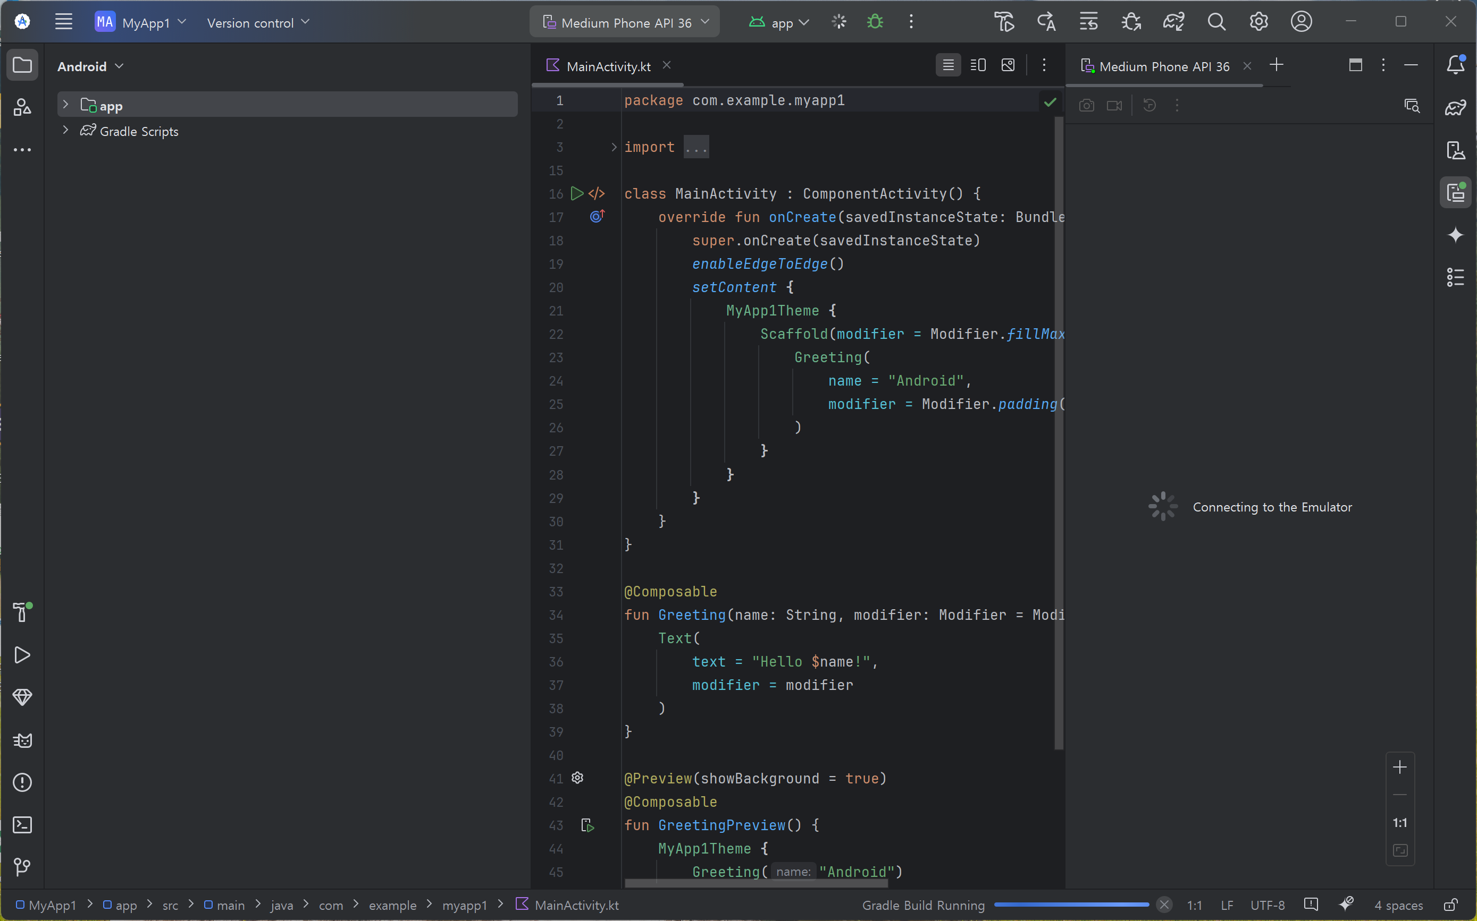Open Preview configuration gear on line 41

(x=577, y=778)
